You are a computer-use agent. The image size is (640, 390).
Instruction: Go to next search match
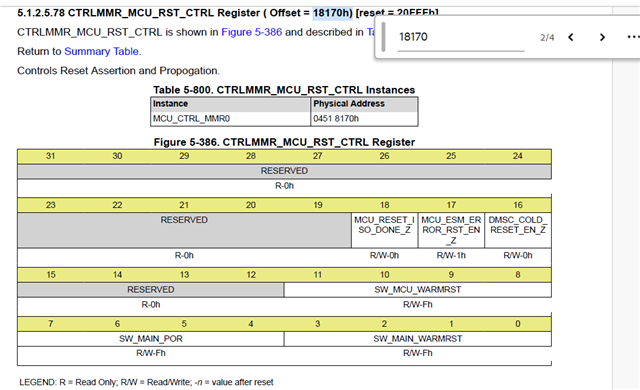pos(602,38)
